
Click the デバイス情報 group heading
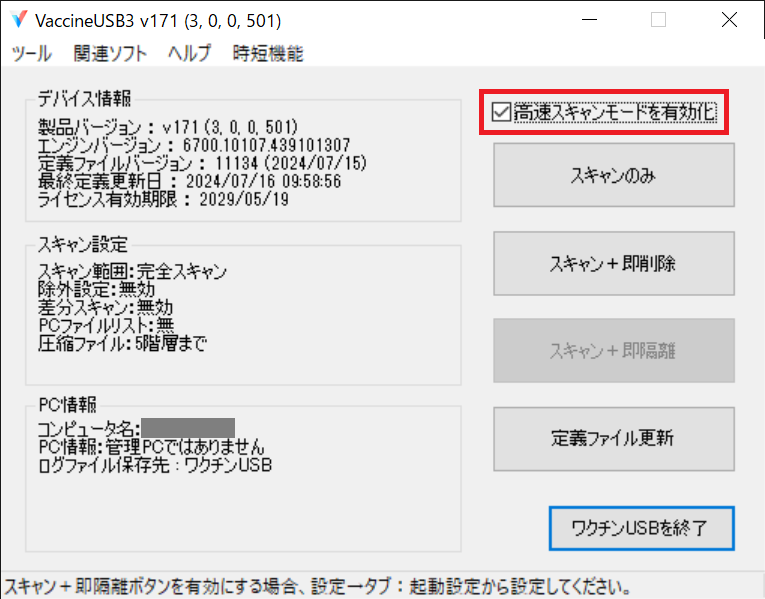point(84,99)
